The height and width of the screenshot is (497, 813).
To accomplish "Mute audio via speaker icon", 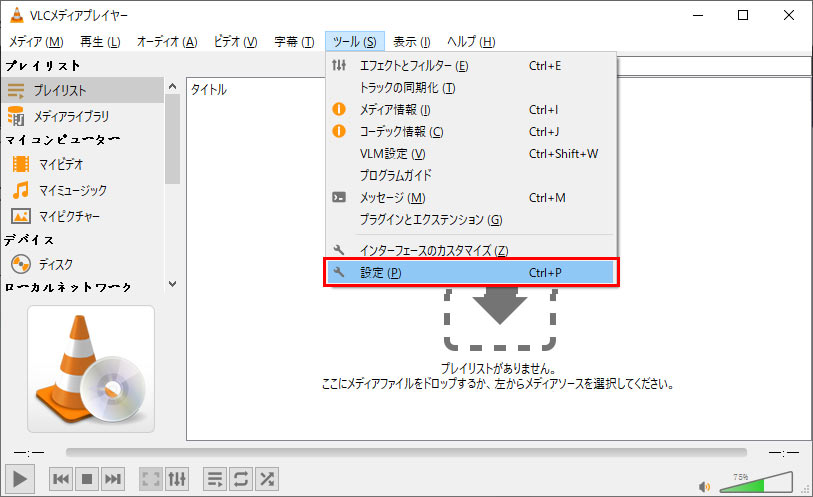I will point(705,486).
